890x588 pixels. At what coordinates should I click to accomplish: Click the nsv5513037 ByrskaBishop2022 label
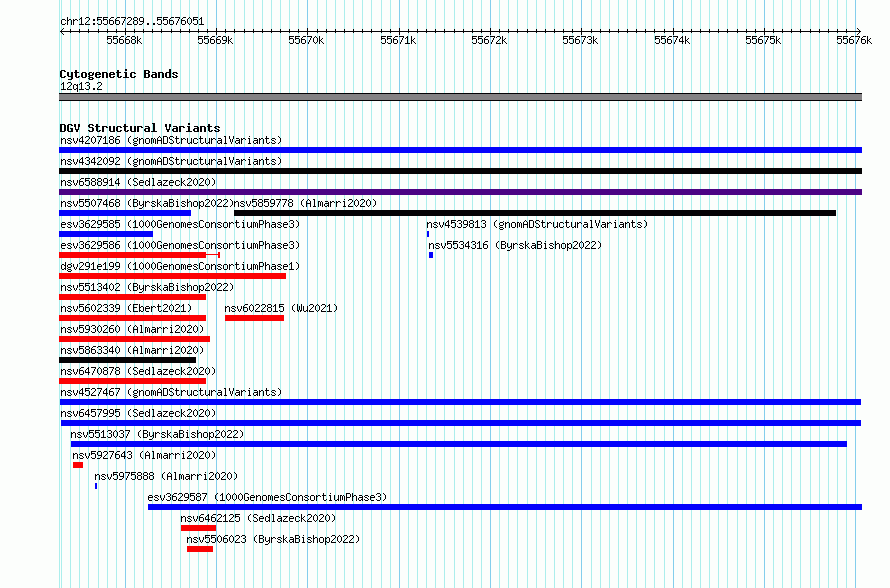coord(157,434)
